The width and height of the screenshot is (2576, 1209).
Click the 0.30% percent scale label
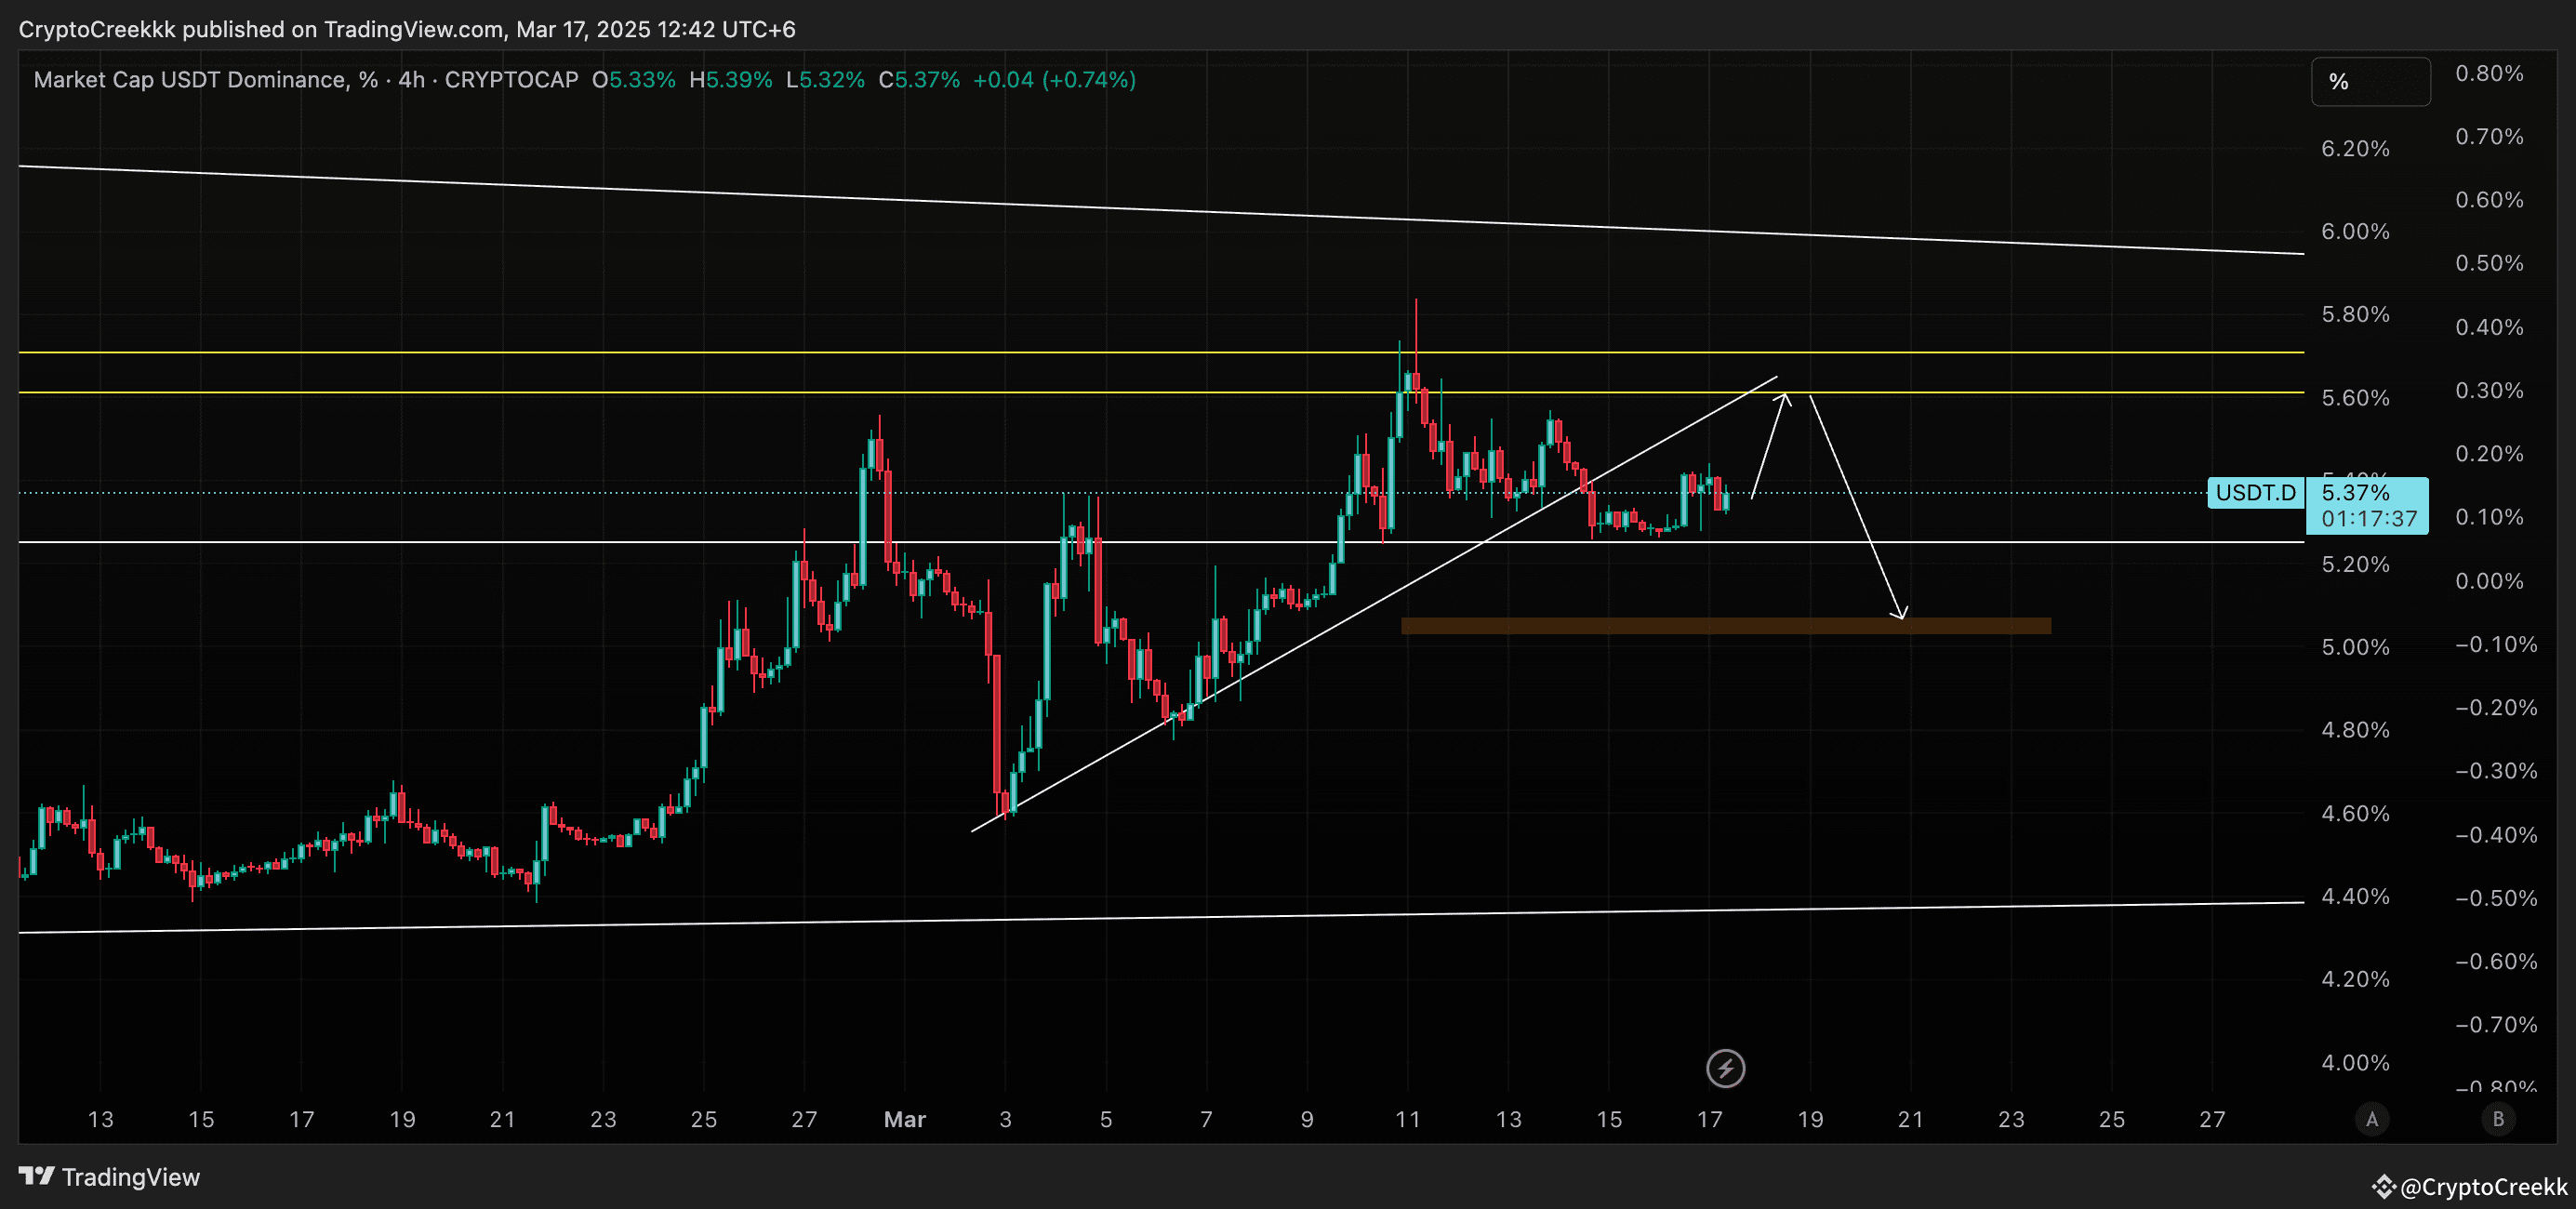click(x=2489, y=390)
